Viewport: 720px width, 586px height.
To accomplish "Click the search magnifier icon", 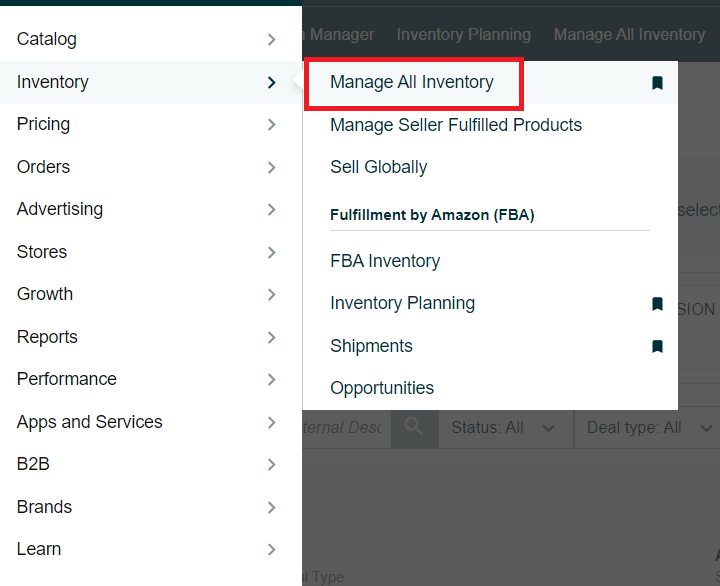I will (x=413, y=427).
